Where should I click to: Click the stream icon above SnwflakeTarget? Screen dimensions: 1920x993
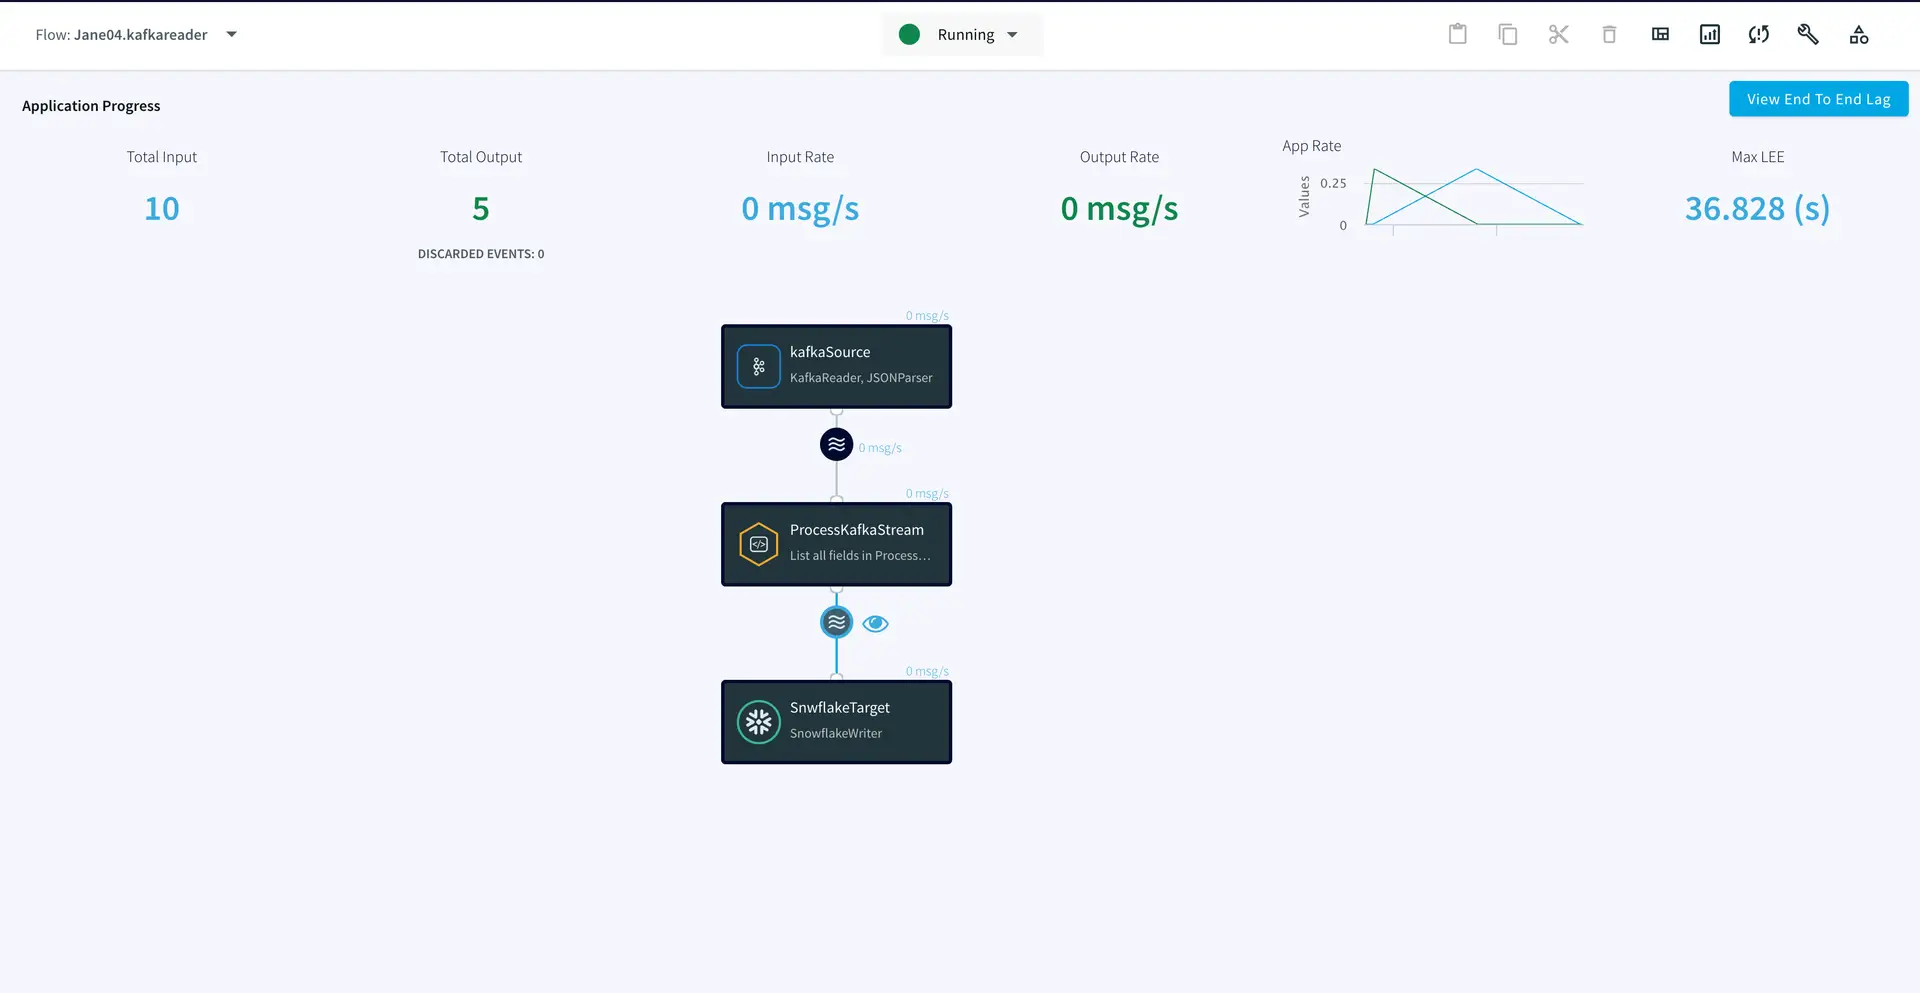pos(836,622)
